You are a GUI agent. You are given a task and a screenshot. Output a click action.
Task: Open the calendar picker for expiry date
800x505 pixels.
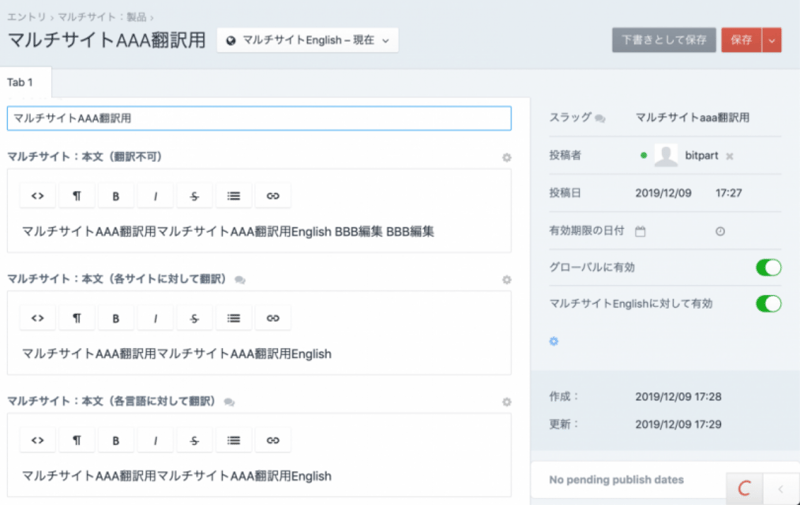pos(641,231)
